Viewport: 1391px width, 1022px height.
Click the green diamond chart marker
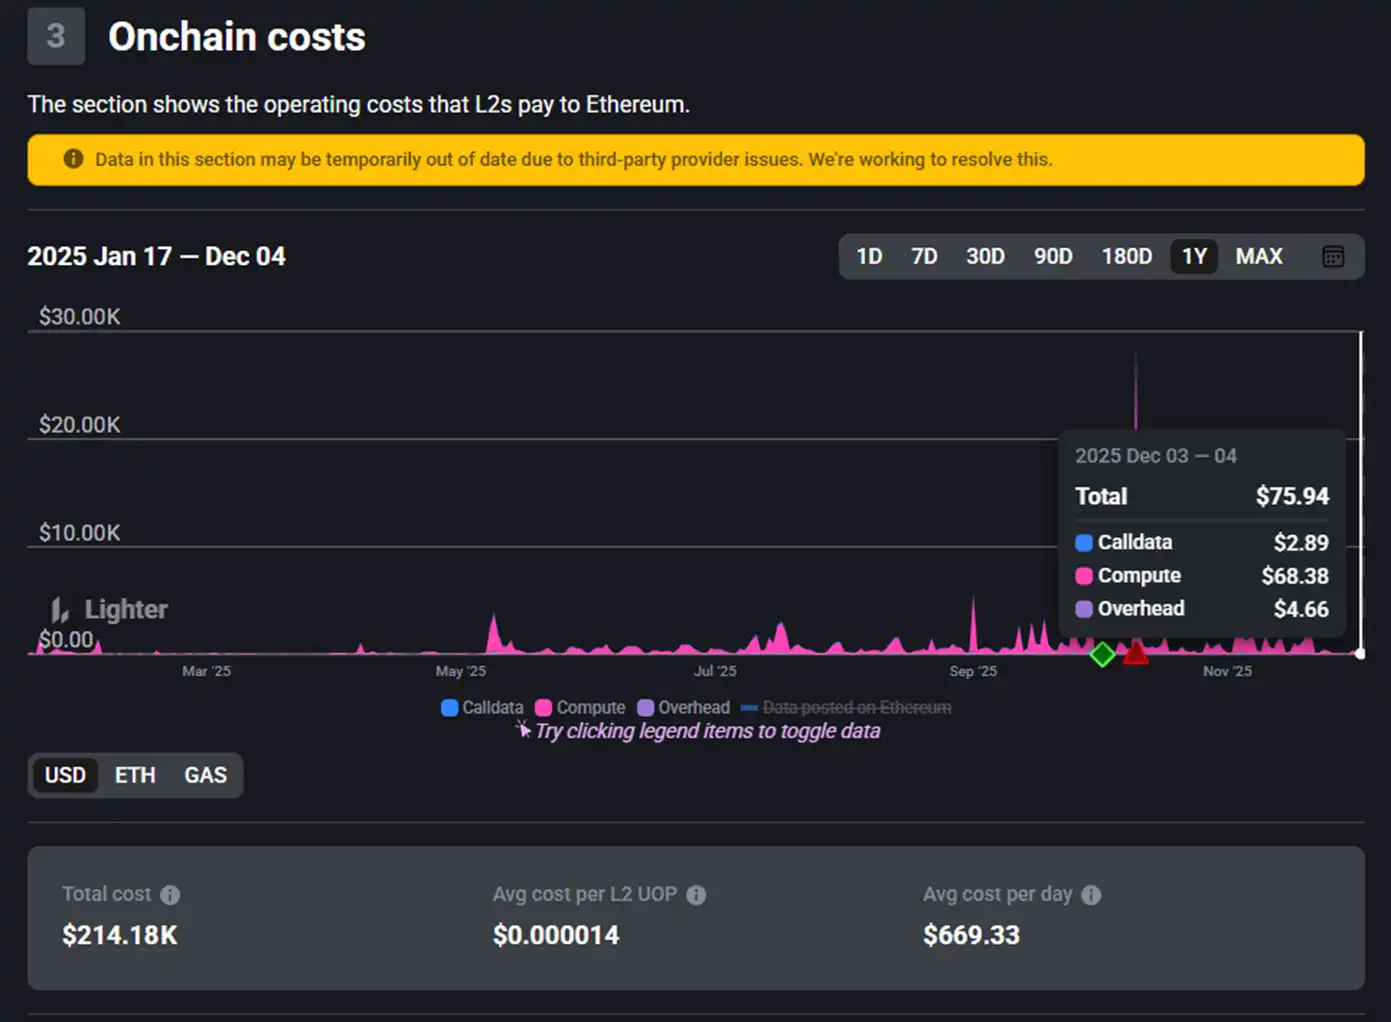click(x=1102, y=654)
